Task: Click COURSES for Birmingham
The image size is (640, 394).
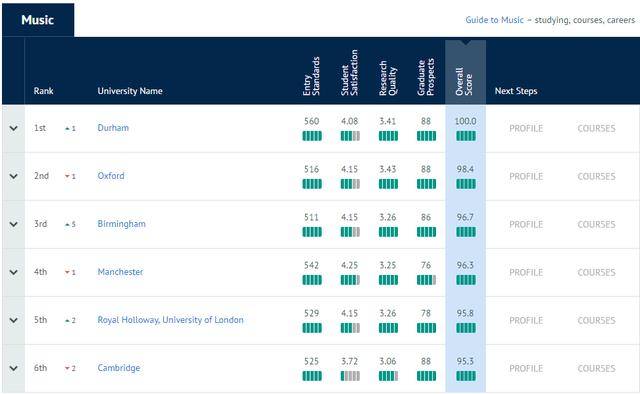Action: [x=596, y=225]
